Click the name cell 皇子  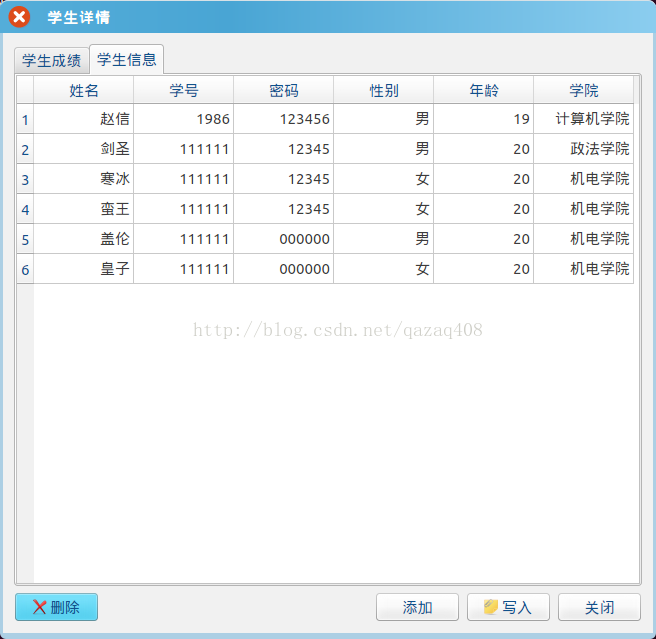(x=83, y=269)
